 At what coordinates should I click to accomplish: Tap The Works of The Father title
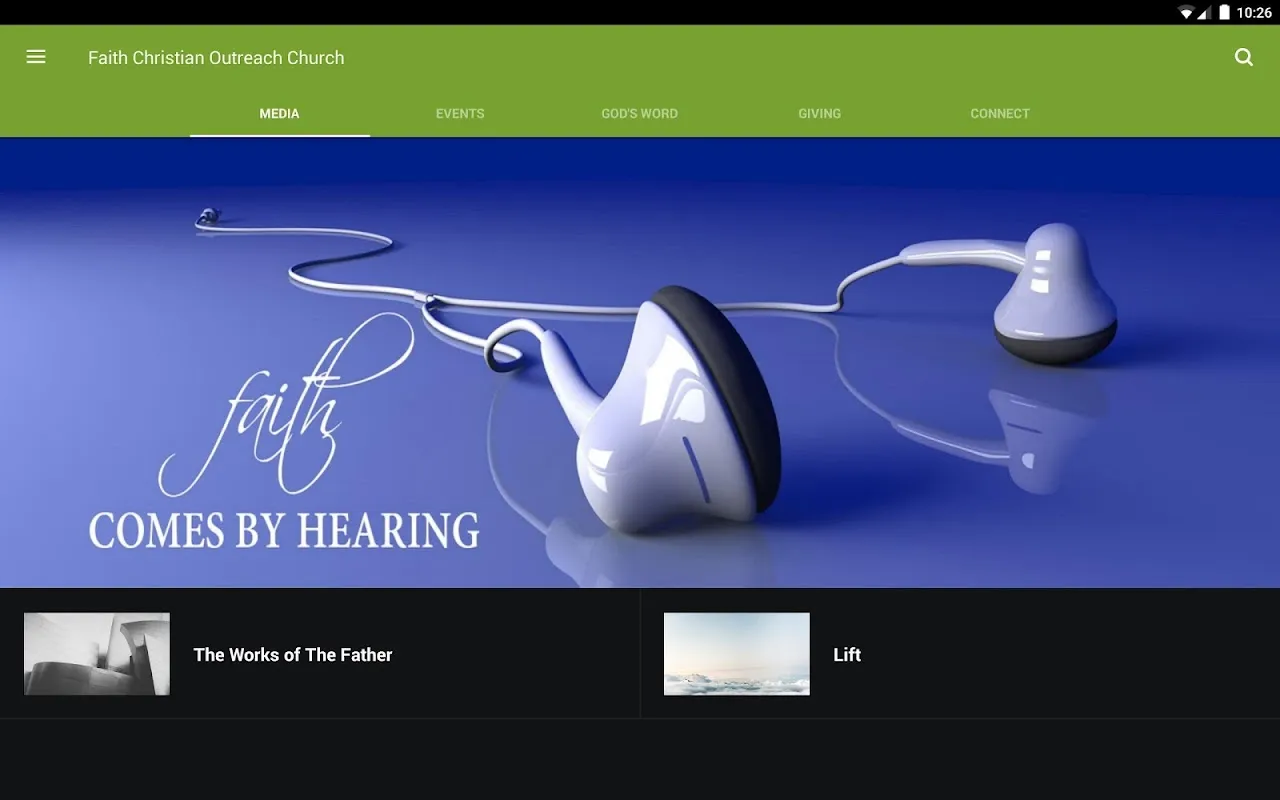pyautogui.click(x=293, y=655)
